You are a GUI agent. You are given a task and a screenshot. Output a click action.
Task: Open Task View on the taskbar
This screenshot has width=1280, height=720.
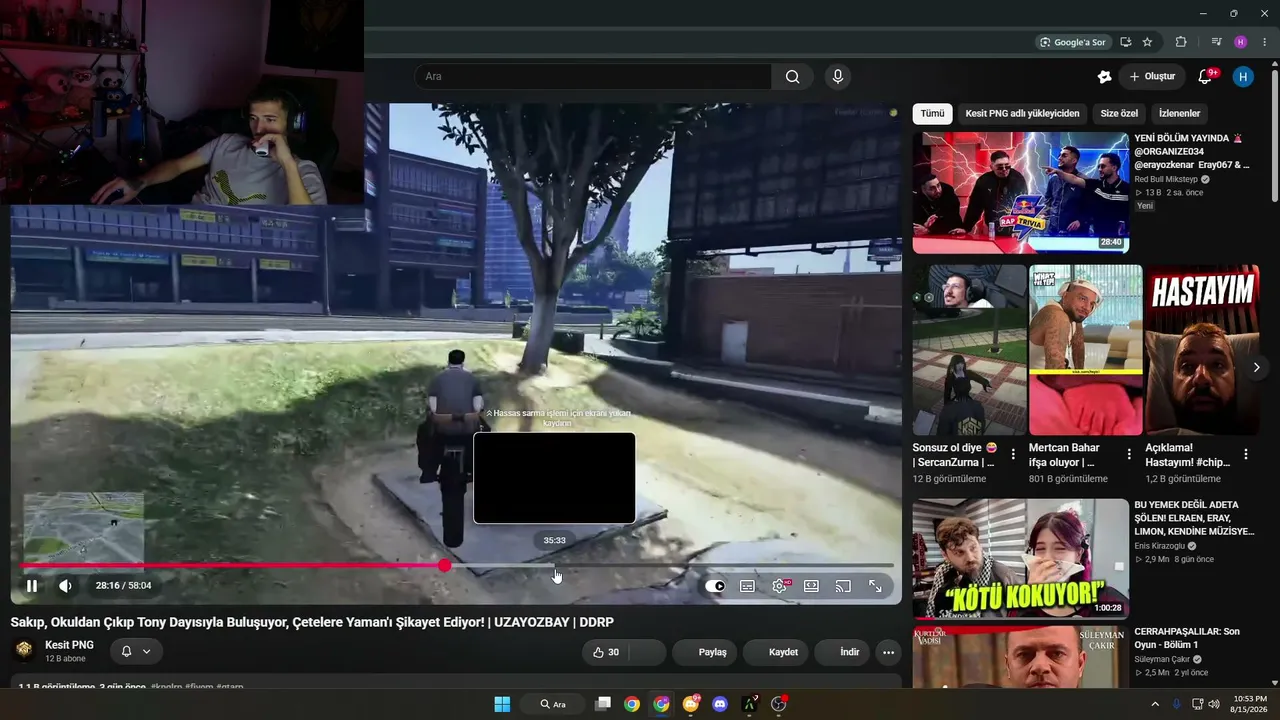tap(602, 704)
